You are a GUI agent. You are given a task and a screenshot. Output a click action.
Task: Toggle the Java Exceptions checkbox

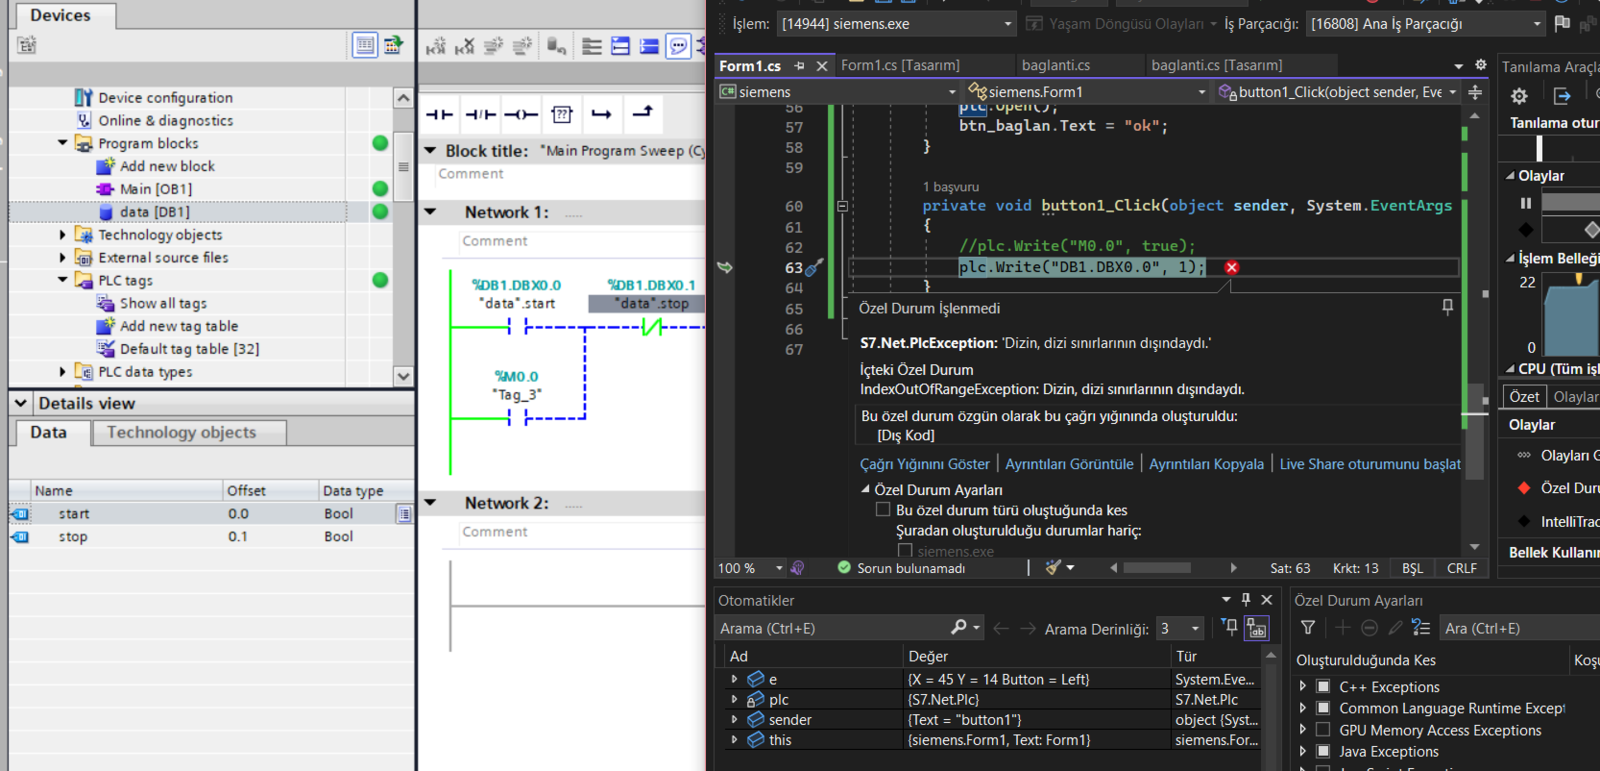click(1323, 752)
